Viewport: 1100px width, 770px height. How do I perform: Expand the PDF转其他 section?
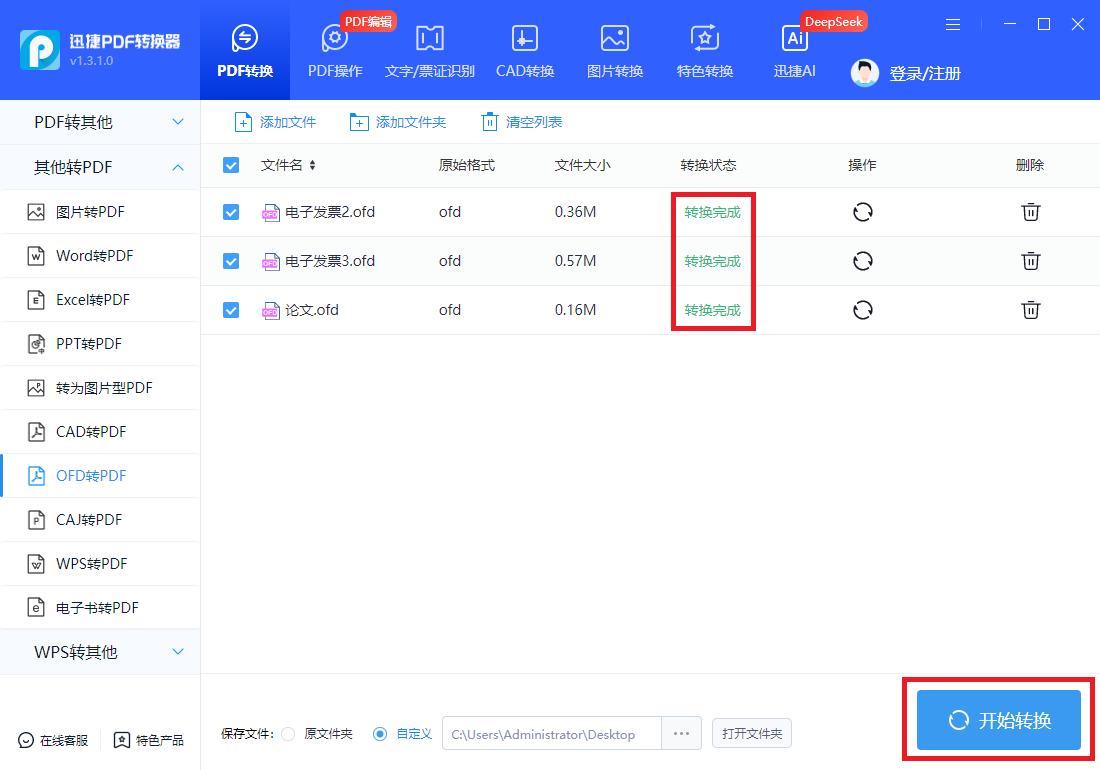(100, 121)
